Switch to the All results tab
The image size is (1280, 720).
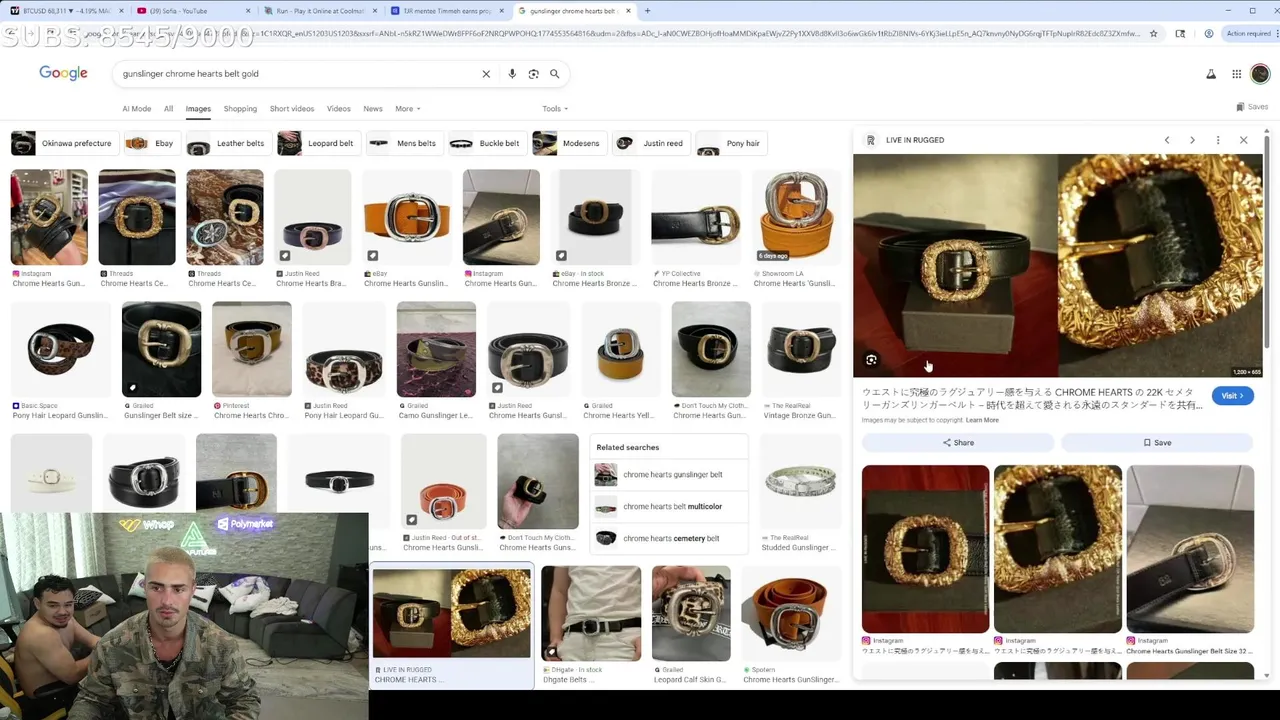point(168,109)
